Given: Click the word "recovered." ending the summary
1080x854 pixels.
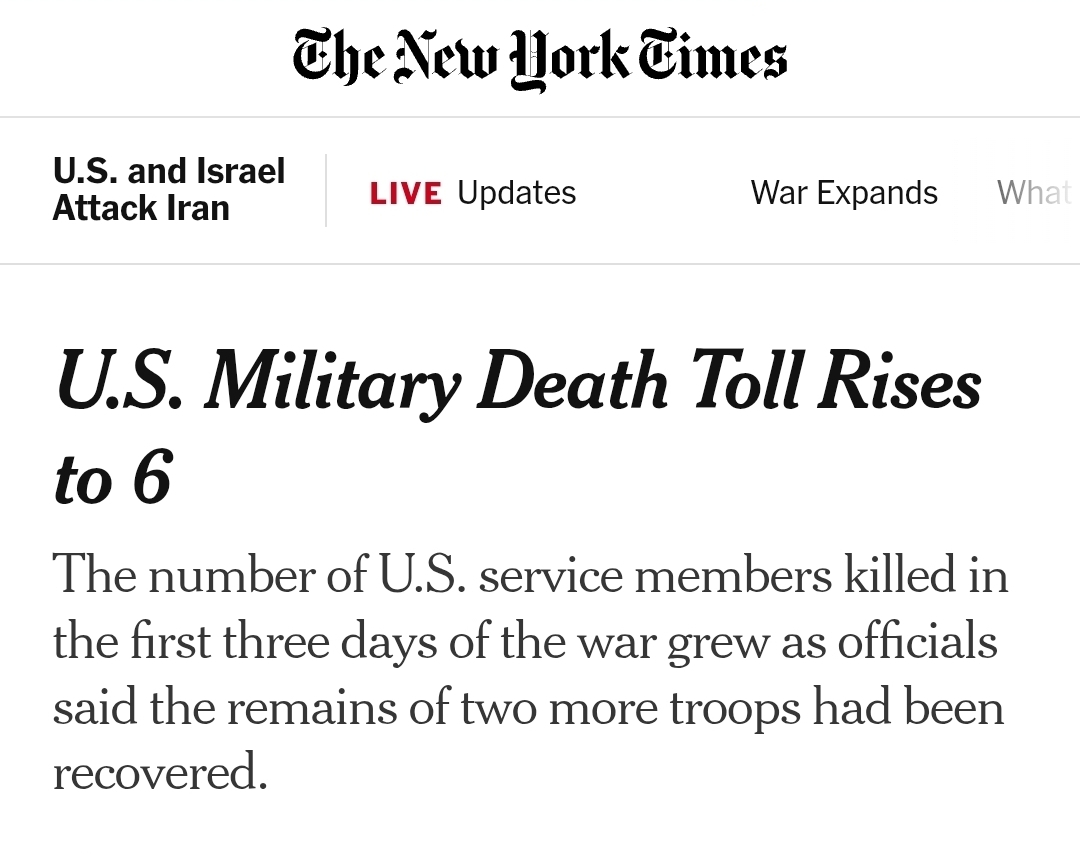Looking at the screenshot, I should [x=160, y=772].
